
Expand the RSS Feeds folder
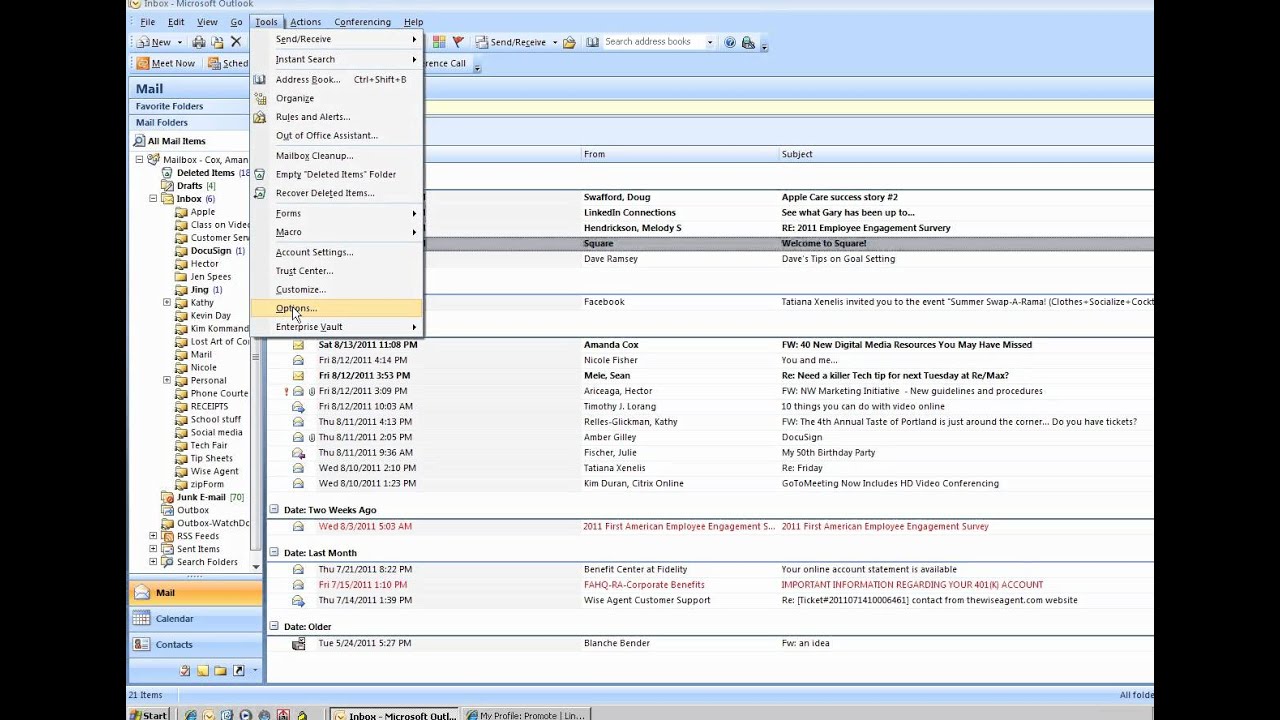coord(153,536)
